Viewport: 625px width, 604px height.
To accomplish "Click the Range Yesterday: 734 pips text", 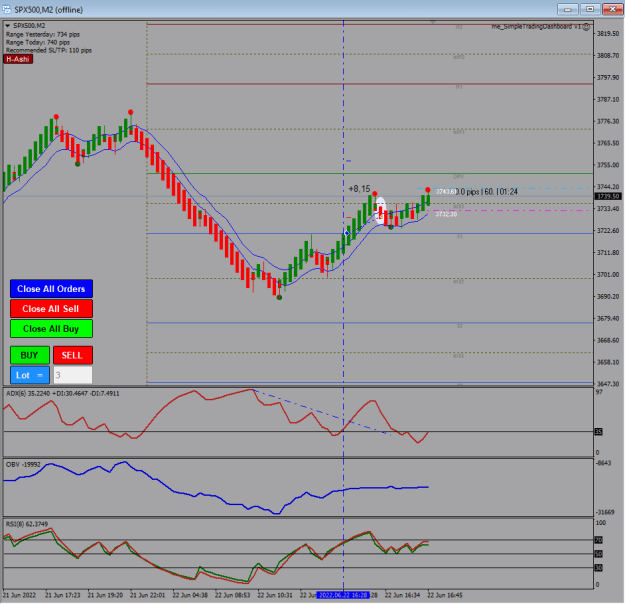I will (43, 35).
